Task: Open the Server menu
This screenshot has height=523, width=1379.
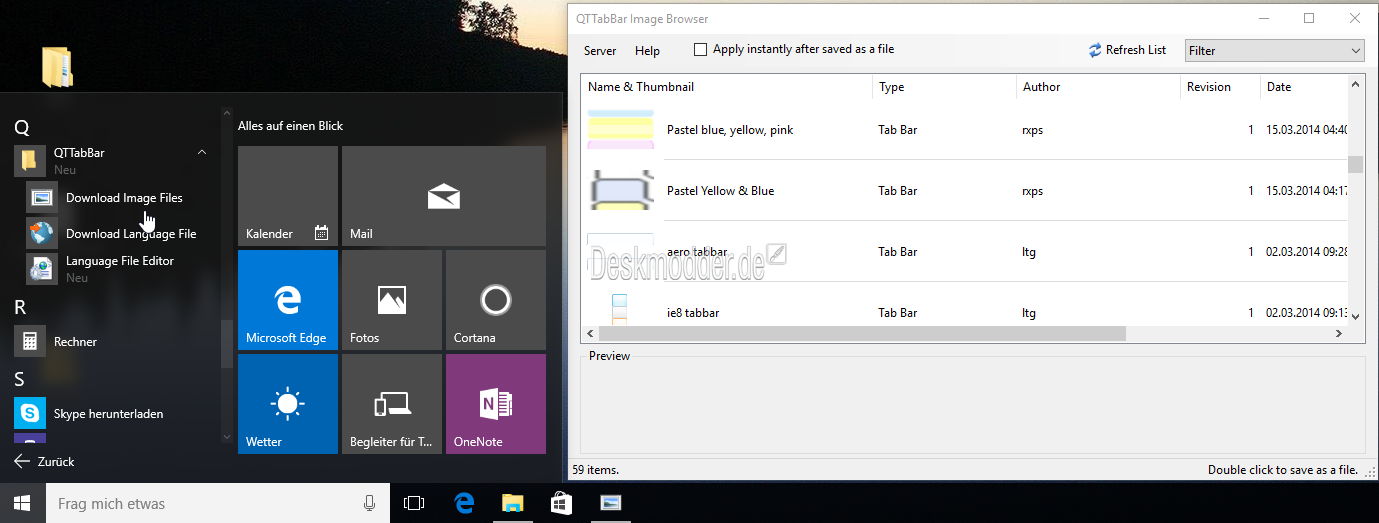Action: pyautogui.click(x=600, y=50)
